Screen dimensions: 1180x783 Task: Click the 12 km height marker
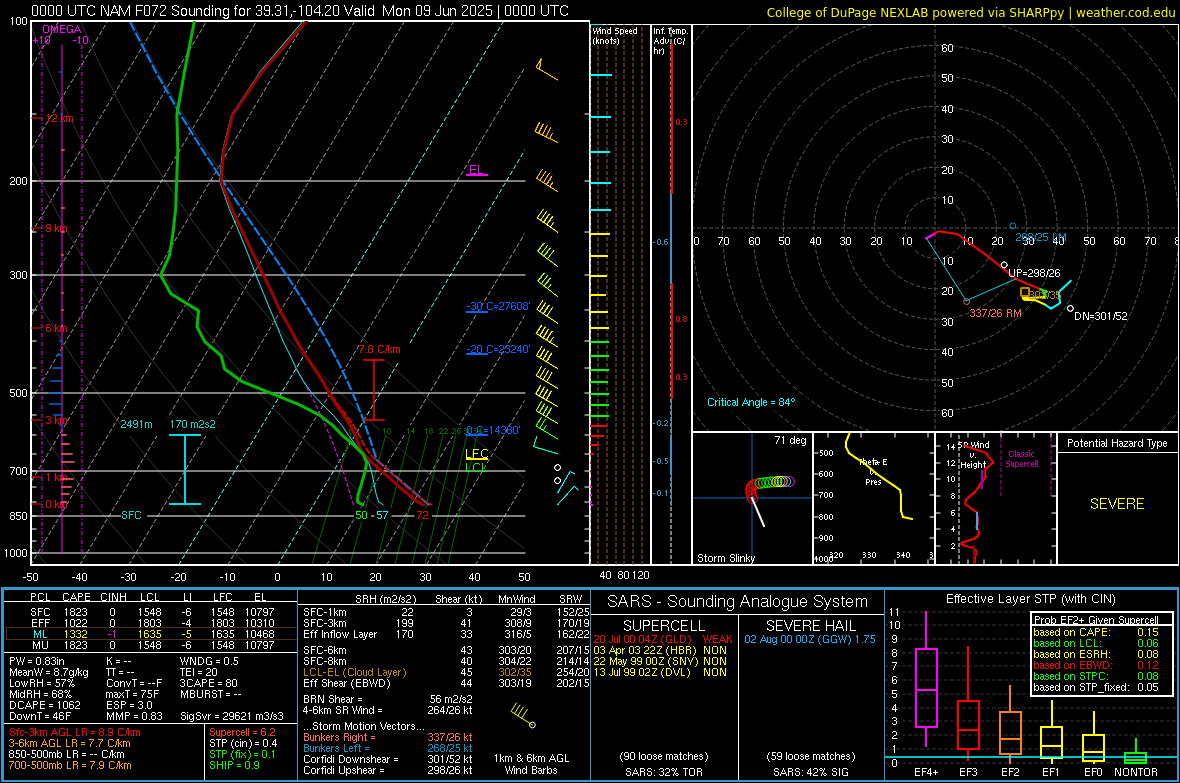pos(59,118)
